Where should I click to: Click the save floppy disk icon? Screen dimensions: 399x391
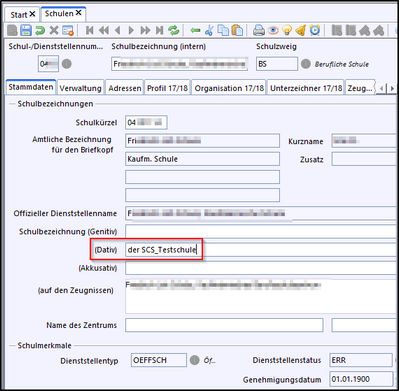coord(26,31)
